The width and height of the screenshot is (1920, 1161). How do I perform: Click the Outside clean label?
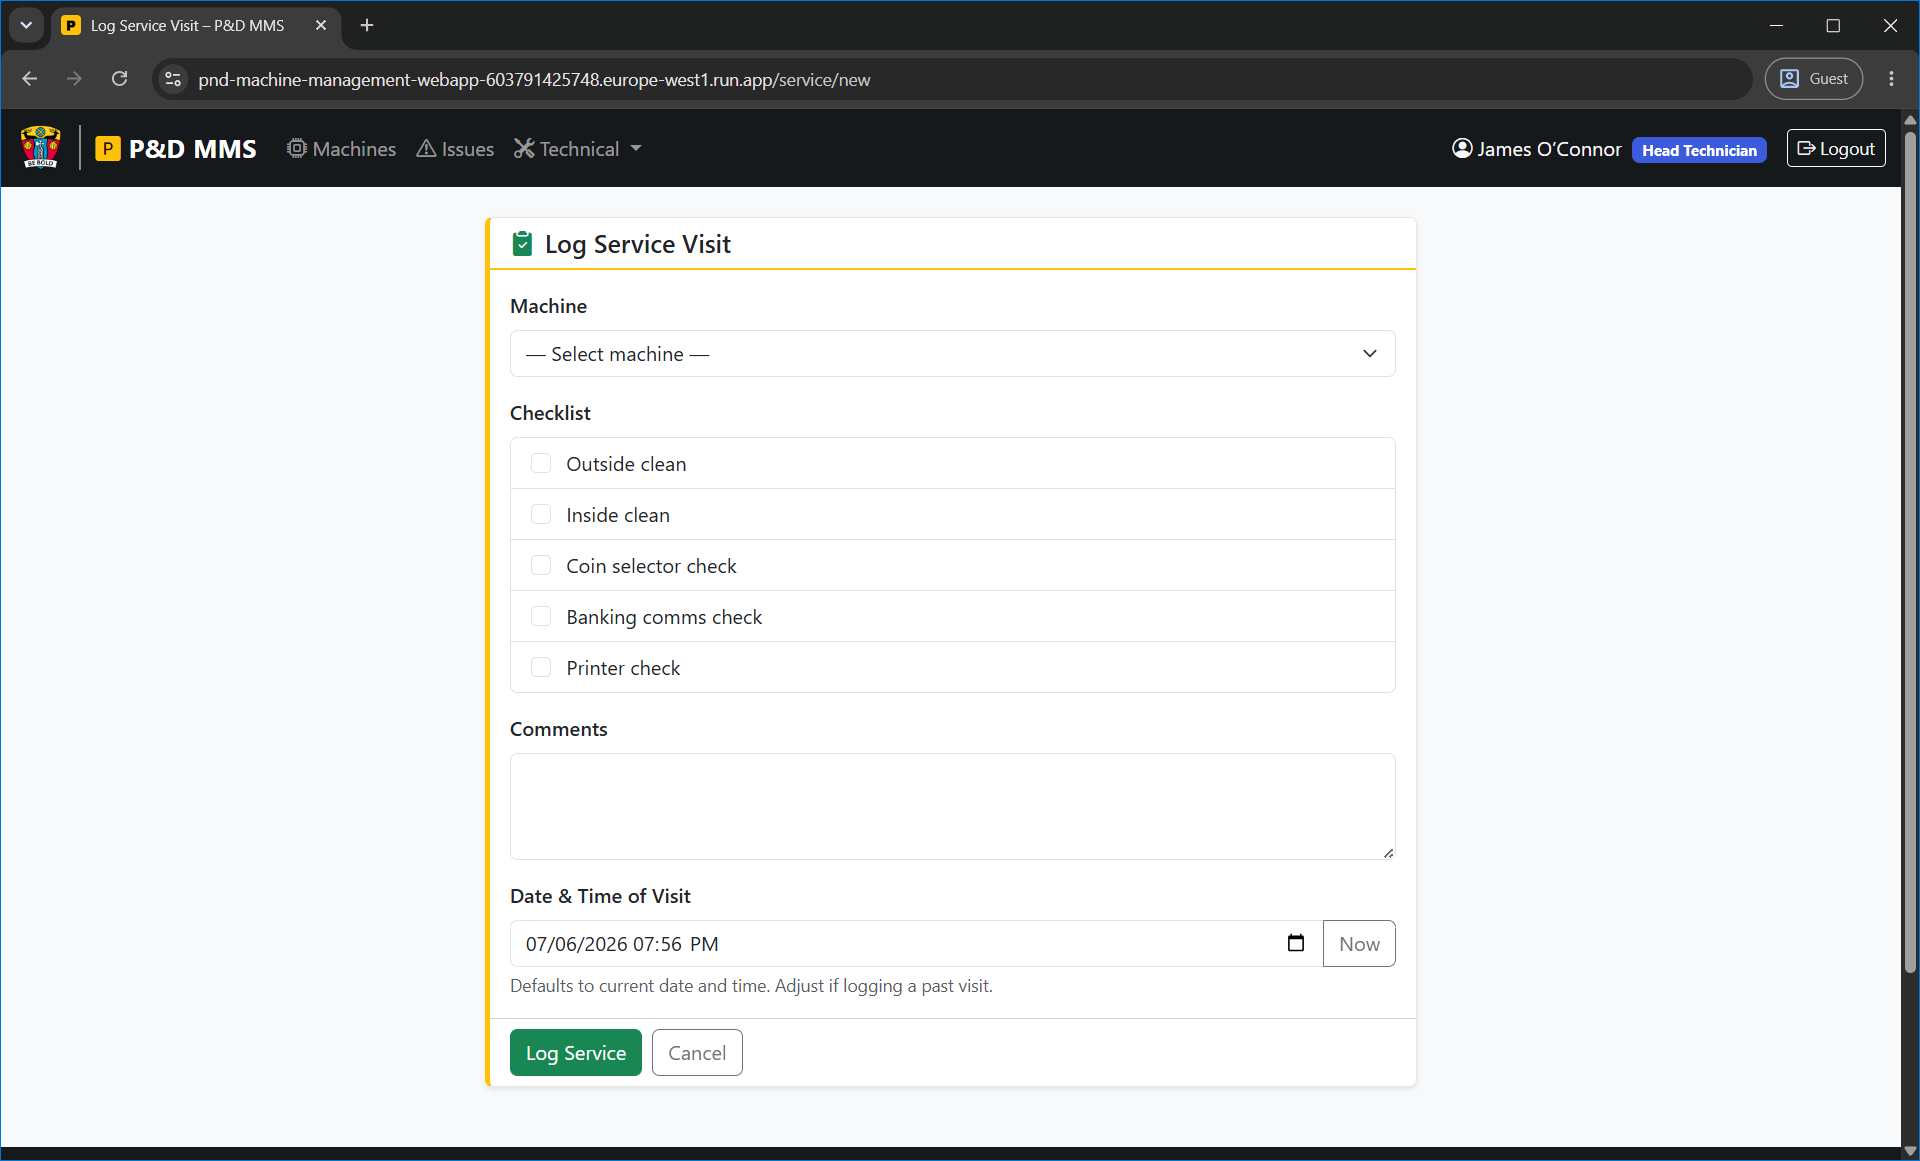coord(626,464)
